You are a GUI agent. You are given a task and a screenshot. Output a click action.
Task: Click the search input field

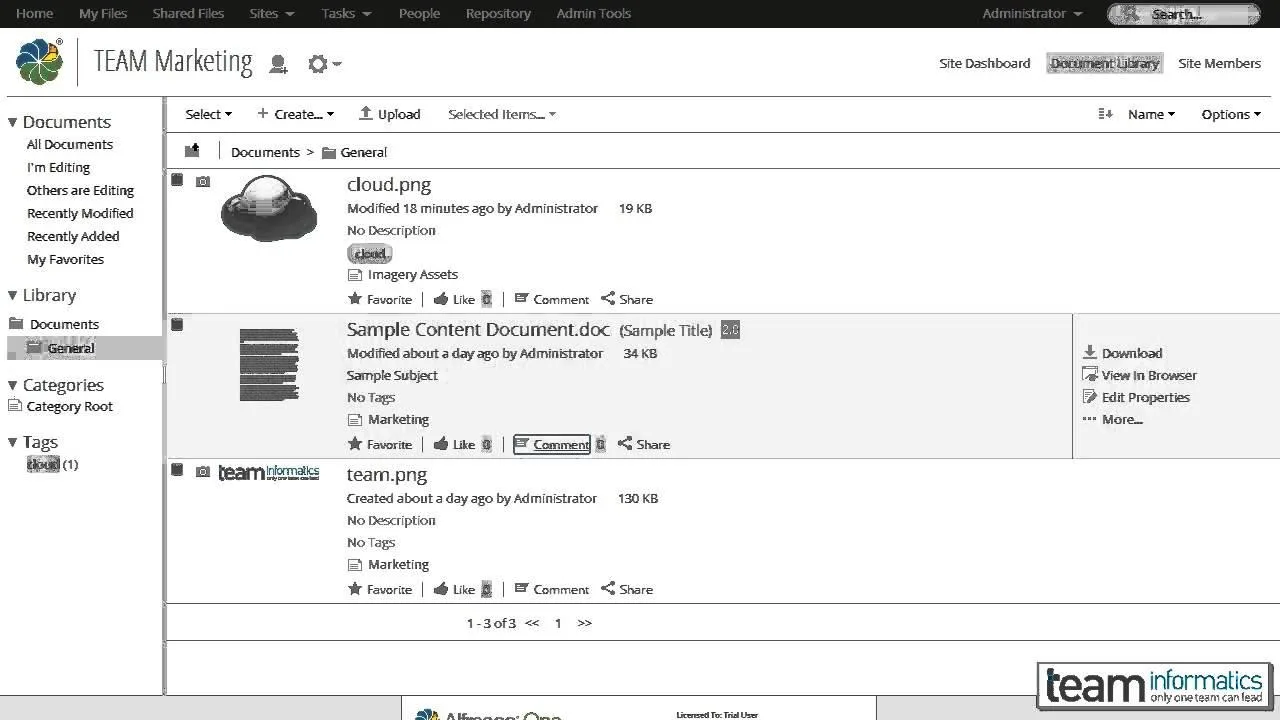(x=1184, y=14)
